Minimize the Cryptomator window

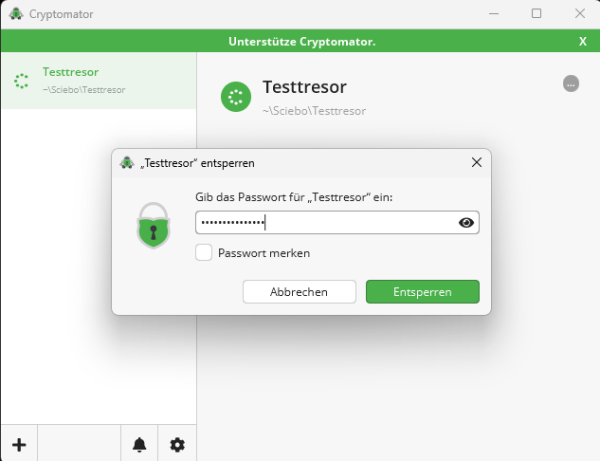pyautogui.click(x=492, y=14)
